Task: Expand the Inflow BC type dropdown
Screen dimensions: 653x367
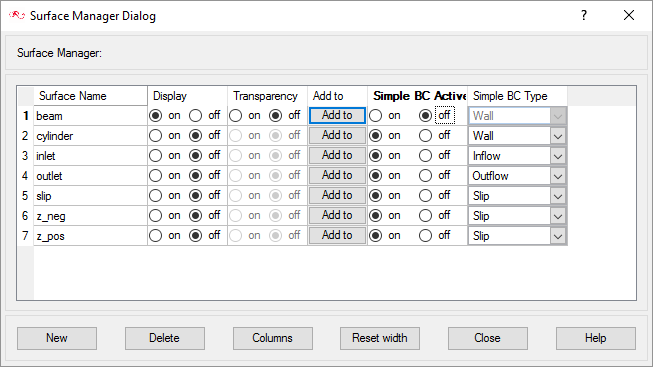Action: click(558, 156)
